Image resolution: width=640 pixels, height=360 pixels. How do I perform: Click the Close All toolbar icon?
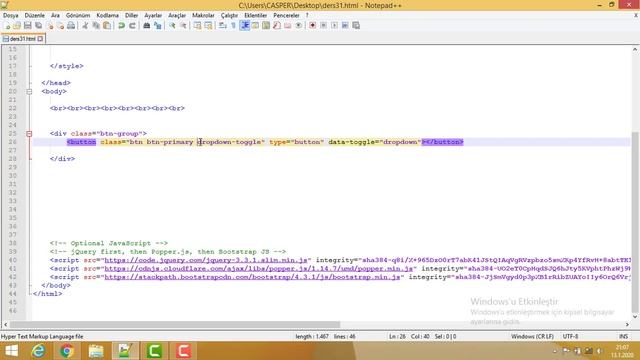click(x=60, y=26)
